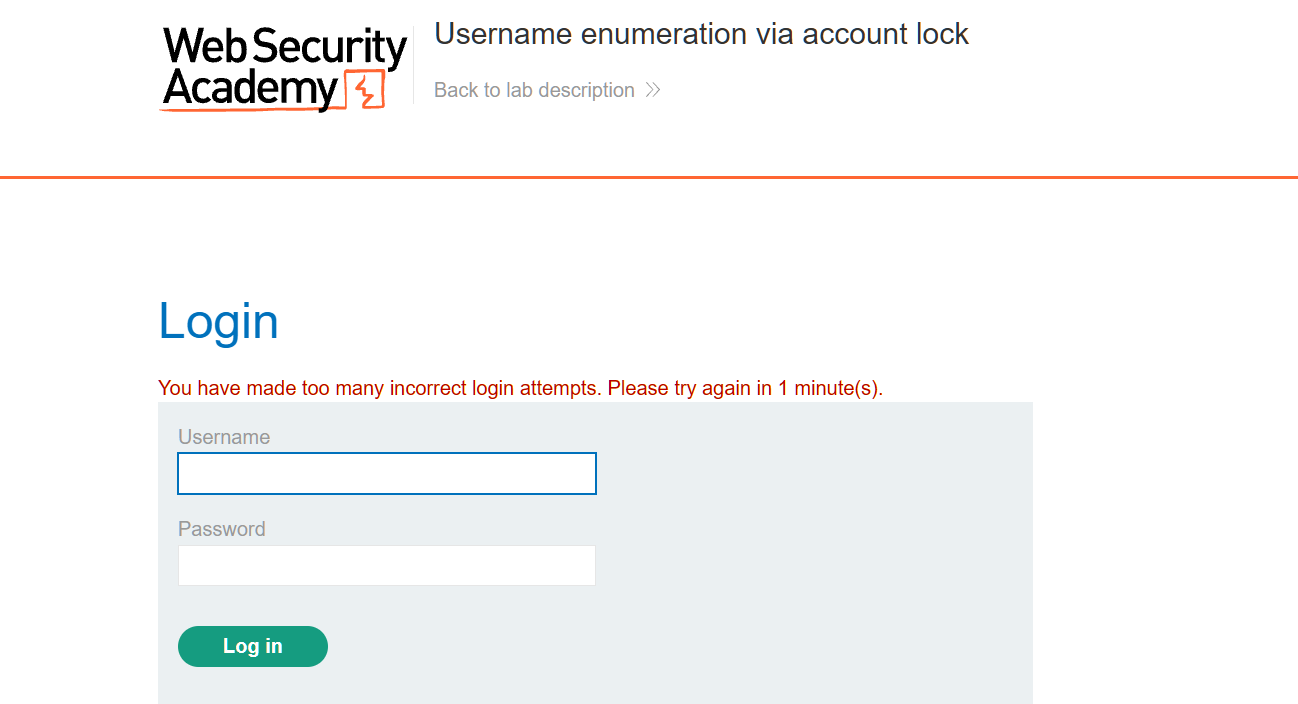The image size is (1298, 704).
Task: Click the Password field label
Action: [222, 529]
